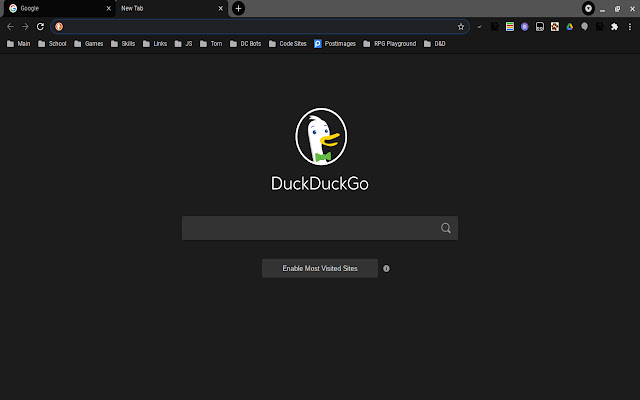Screen dimensions: 640x400
Task: Open the Links bookmarks folder
Action: 155,44
